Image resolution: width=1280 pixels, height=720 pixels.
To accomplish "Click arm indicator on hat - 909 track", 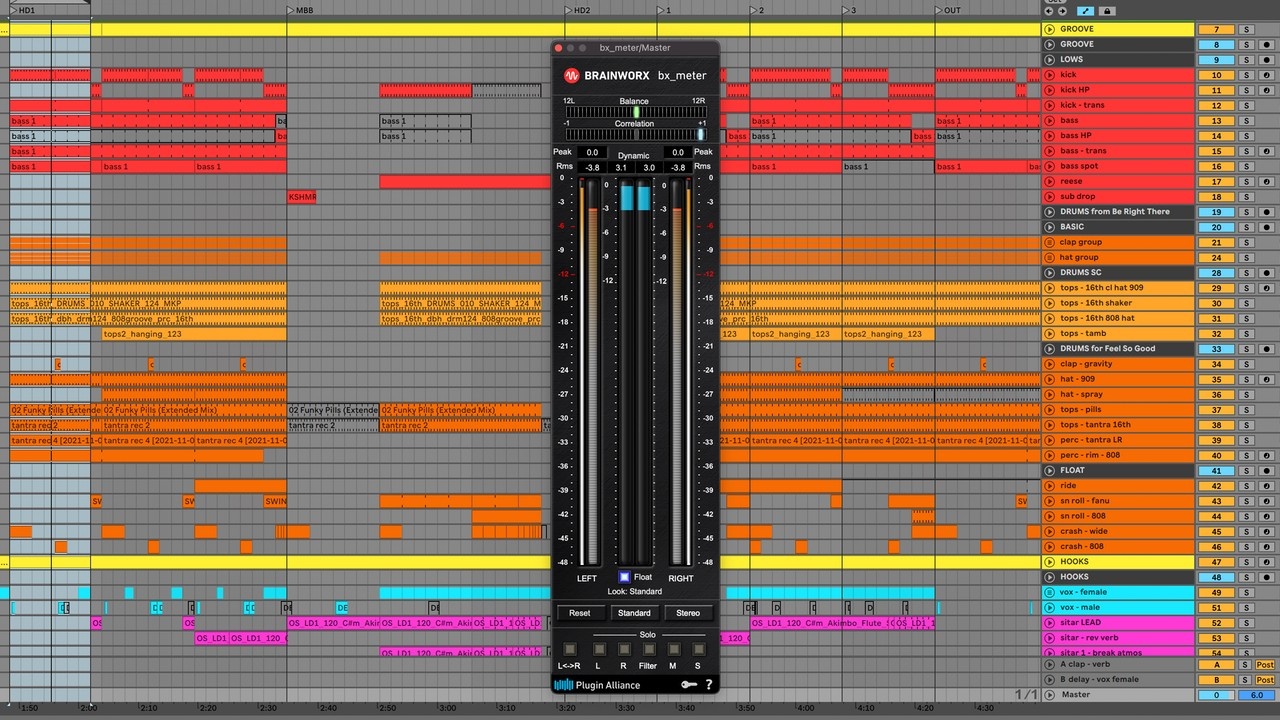I will pyautogui.click(x=1265, y=379).
